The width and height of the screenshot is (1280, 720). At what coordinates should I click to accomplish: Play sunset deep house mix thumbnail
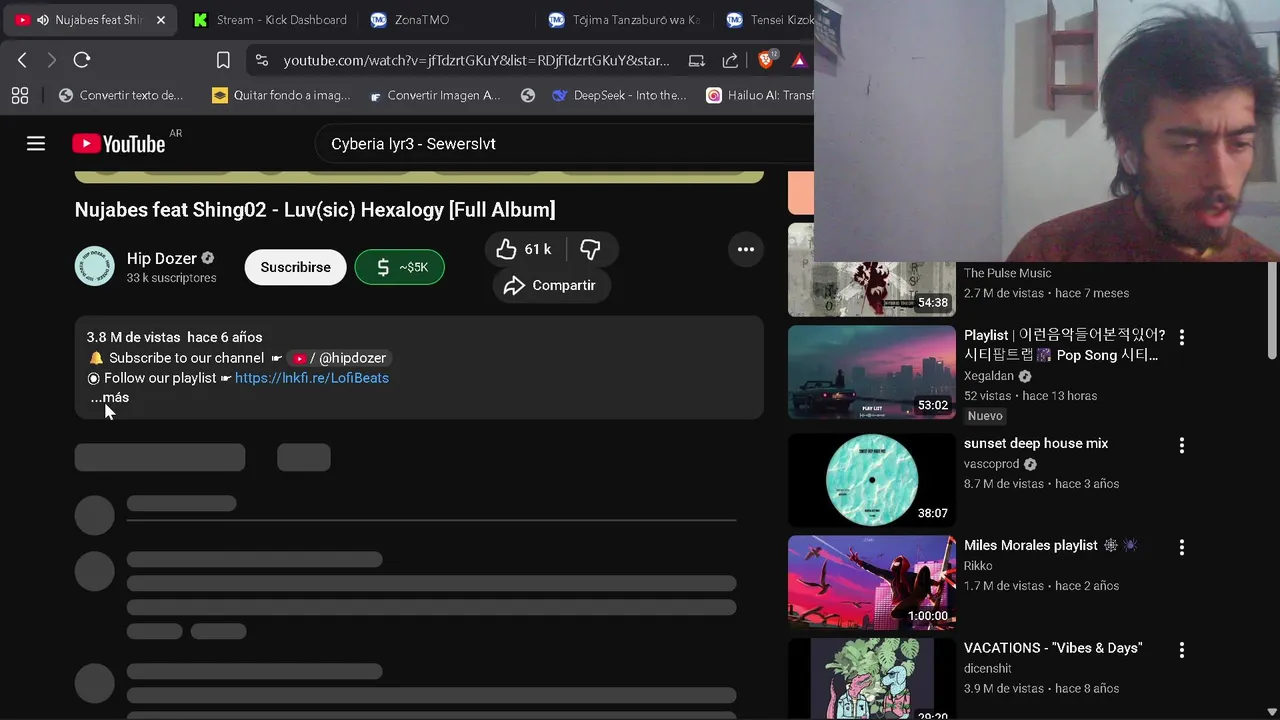pos(872,480)
